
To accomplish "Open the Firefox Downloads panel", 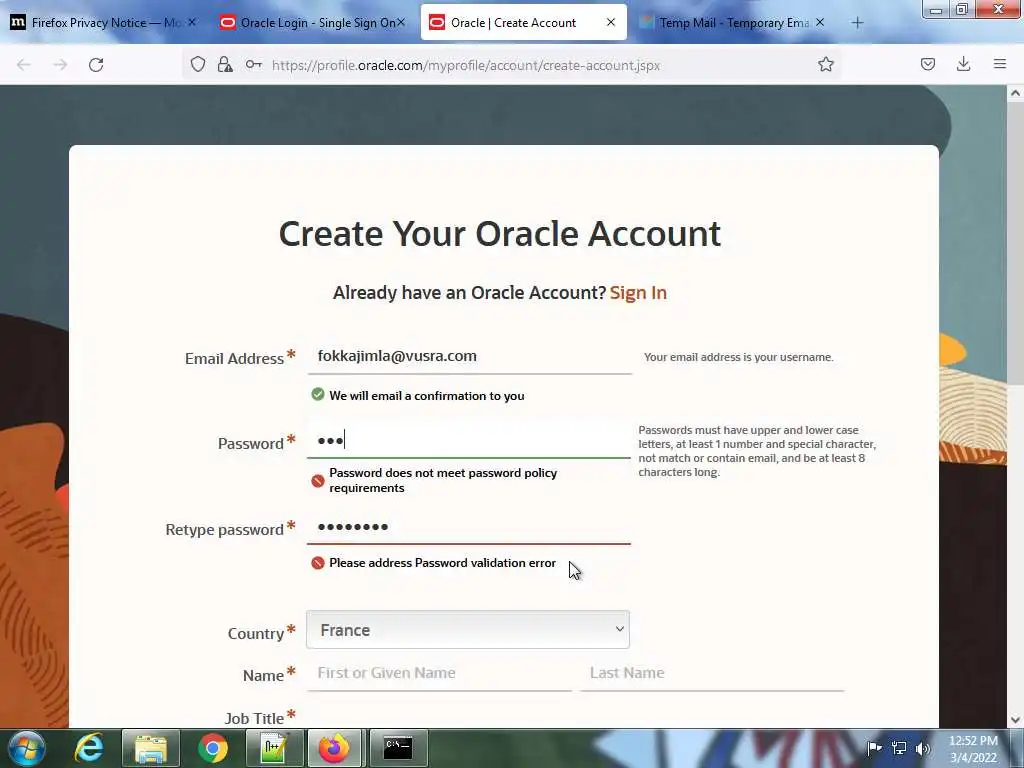I will (x=963, y=64).
